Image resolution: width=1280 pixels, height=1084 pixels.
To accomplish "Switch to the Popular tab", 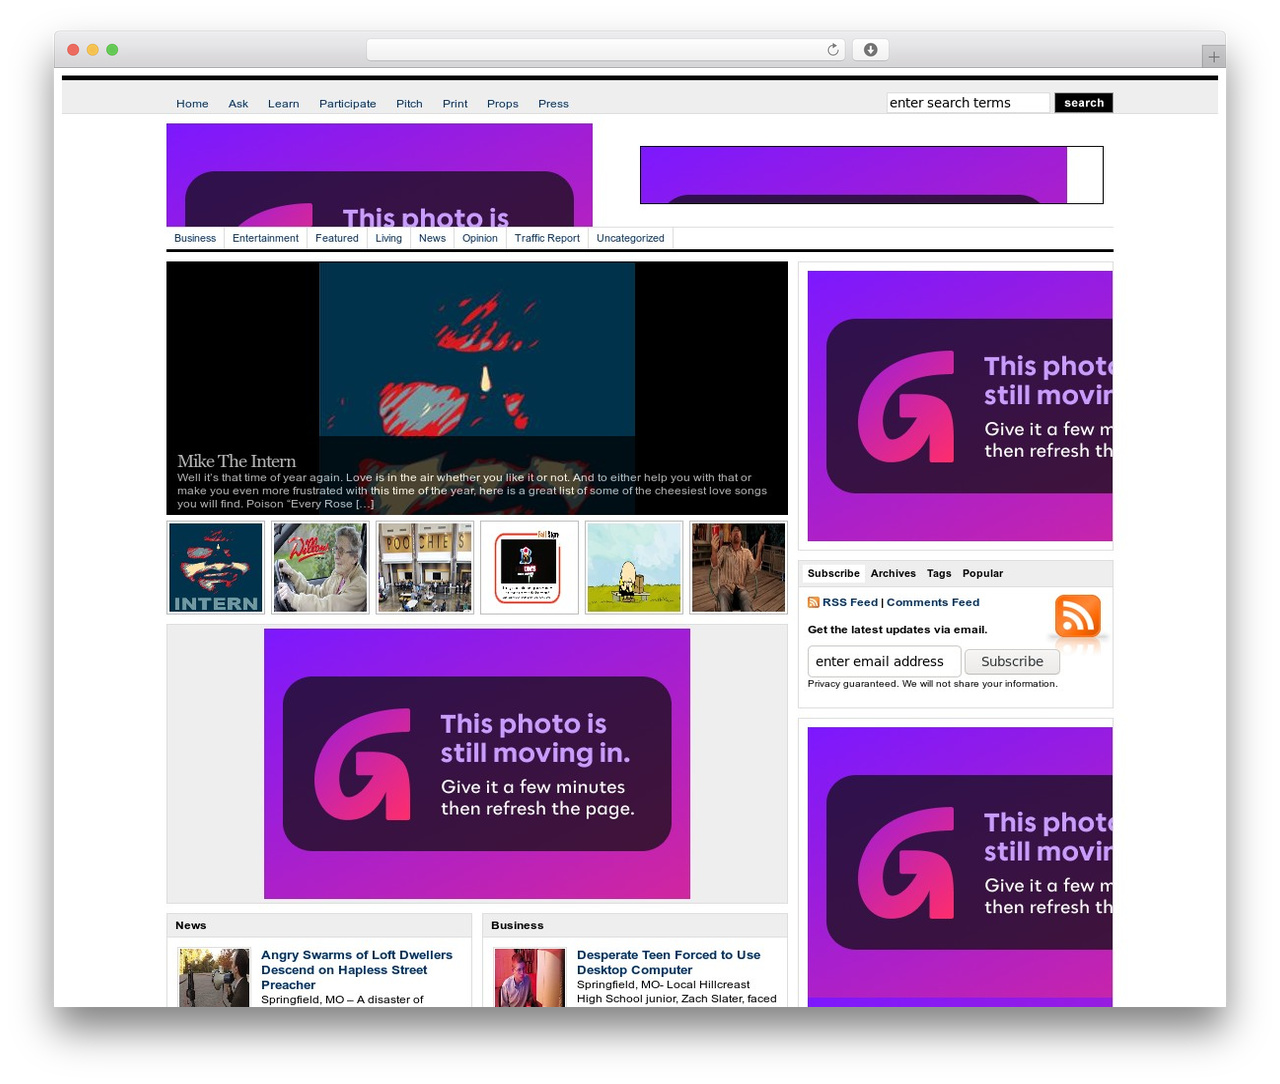I will [x=983, y=573].
